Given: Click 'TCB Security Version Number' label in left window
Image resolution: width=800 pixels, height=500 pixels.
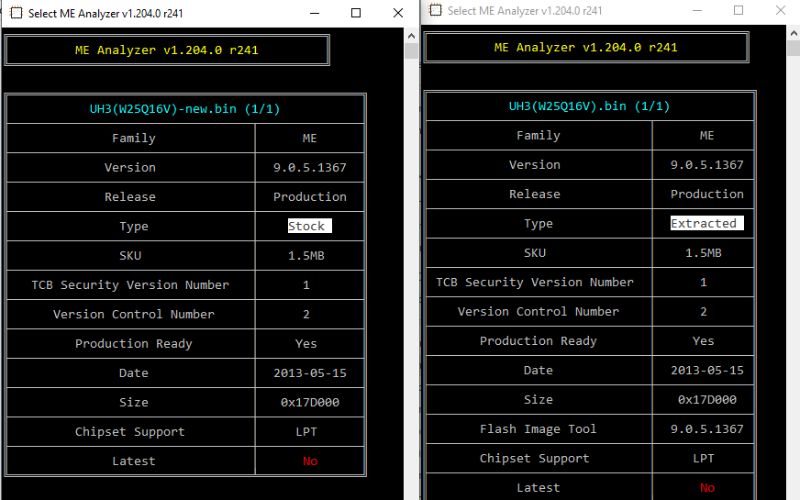Looking at the screenshot, I should coord(130,285).
